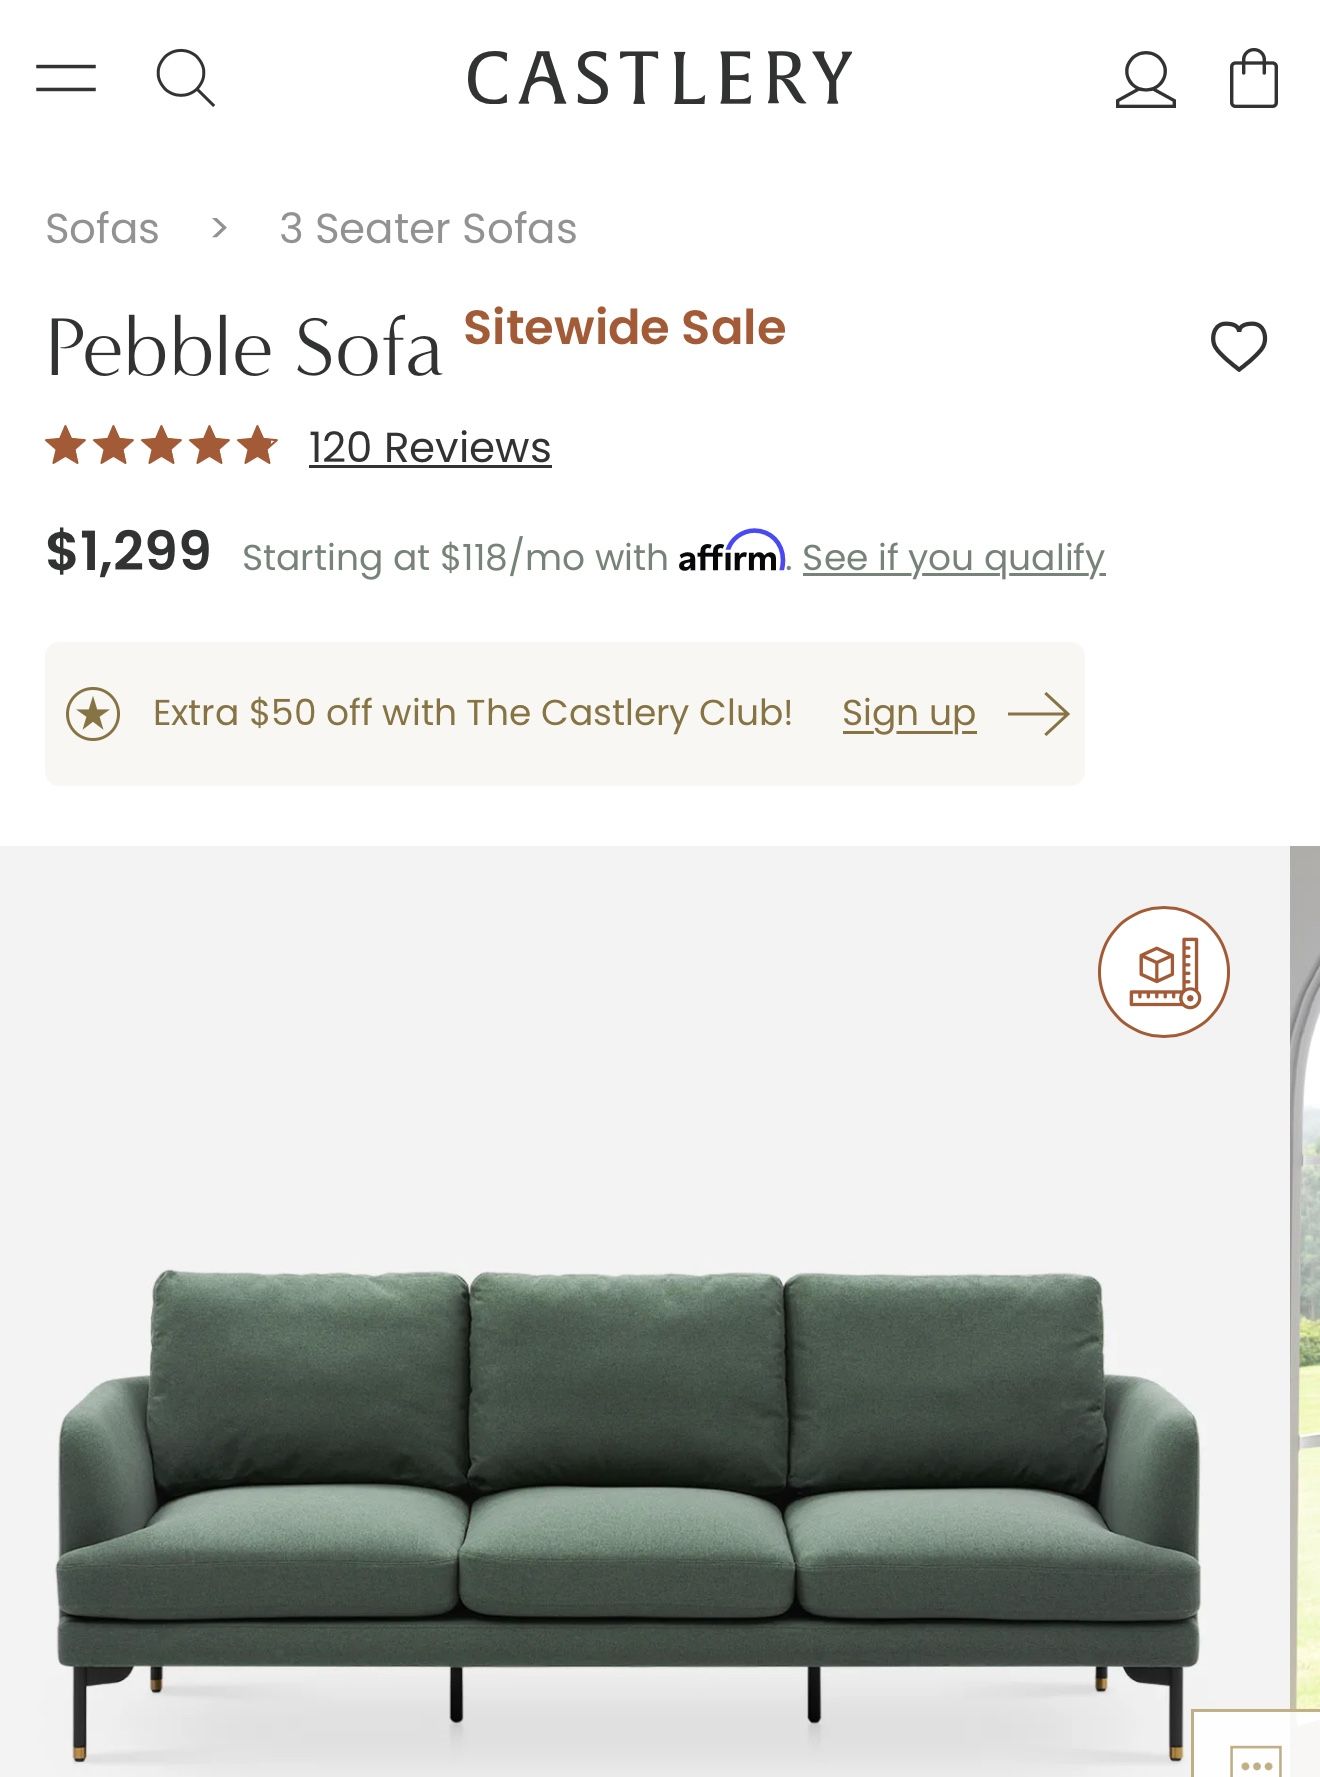Open the account profile icon
This screenshot has width=1320, height=1777.
point(1145,79)
